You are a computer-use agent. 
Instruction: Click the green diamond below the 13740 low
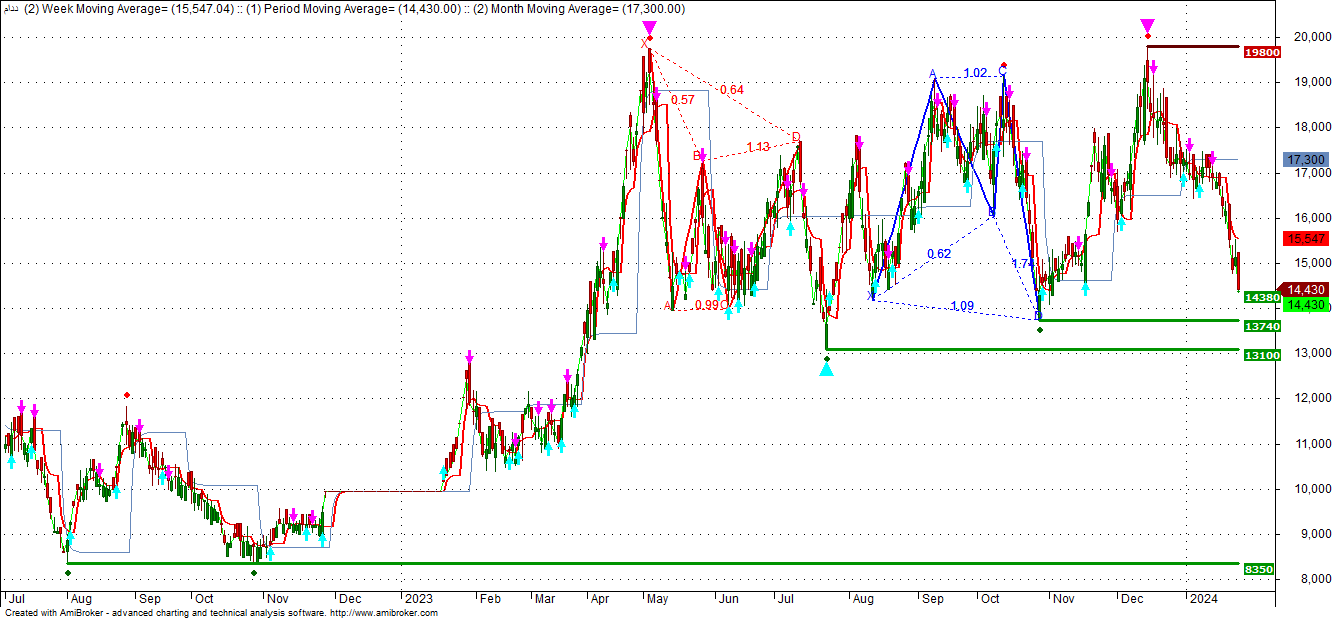(x=1040, y=330)
